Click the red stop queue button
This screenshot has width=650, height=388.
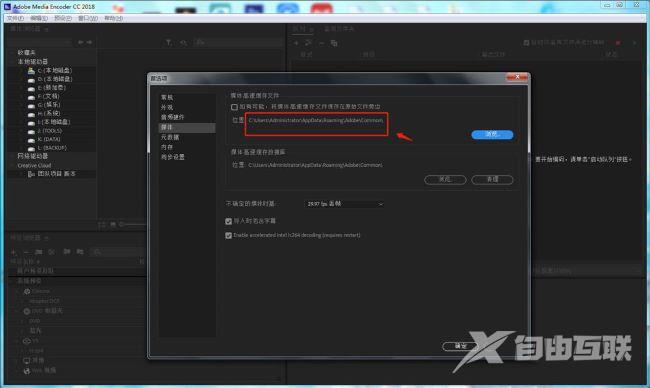click(x=618, y=43)
